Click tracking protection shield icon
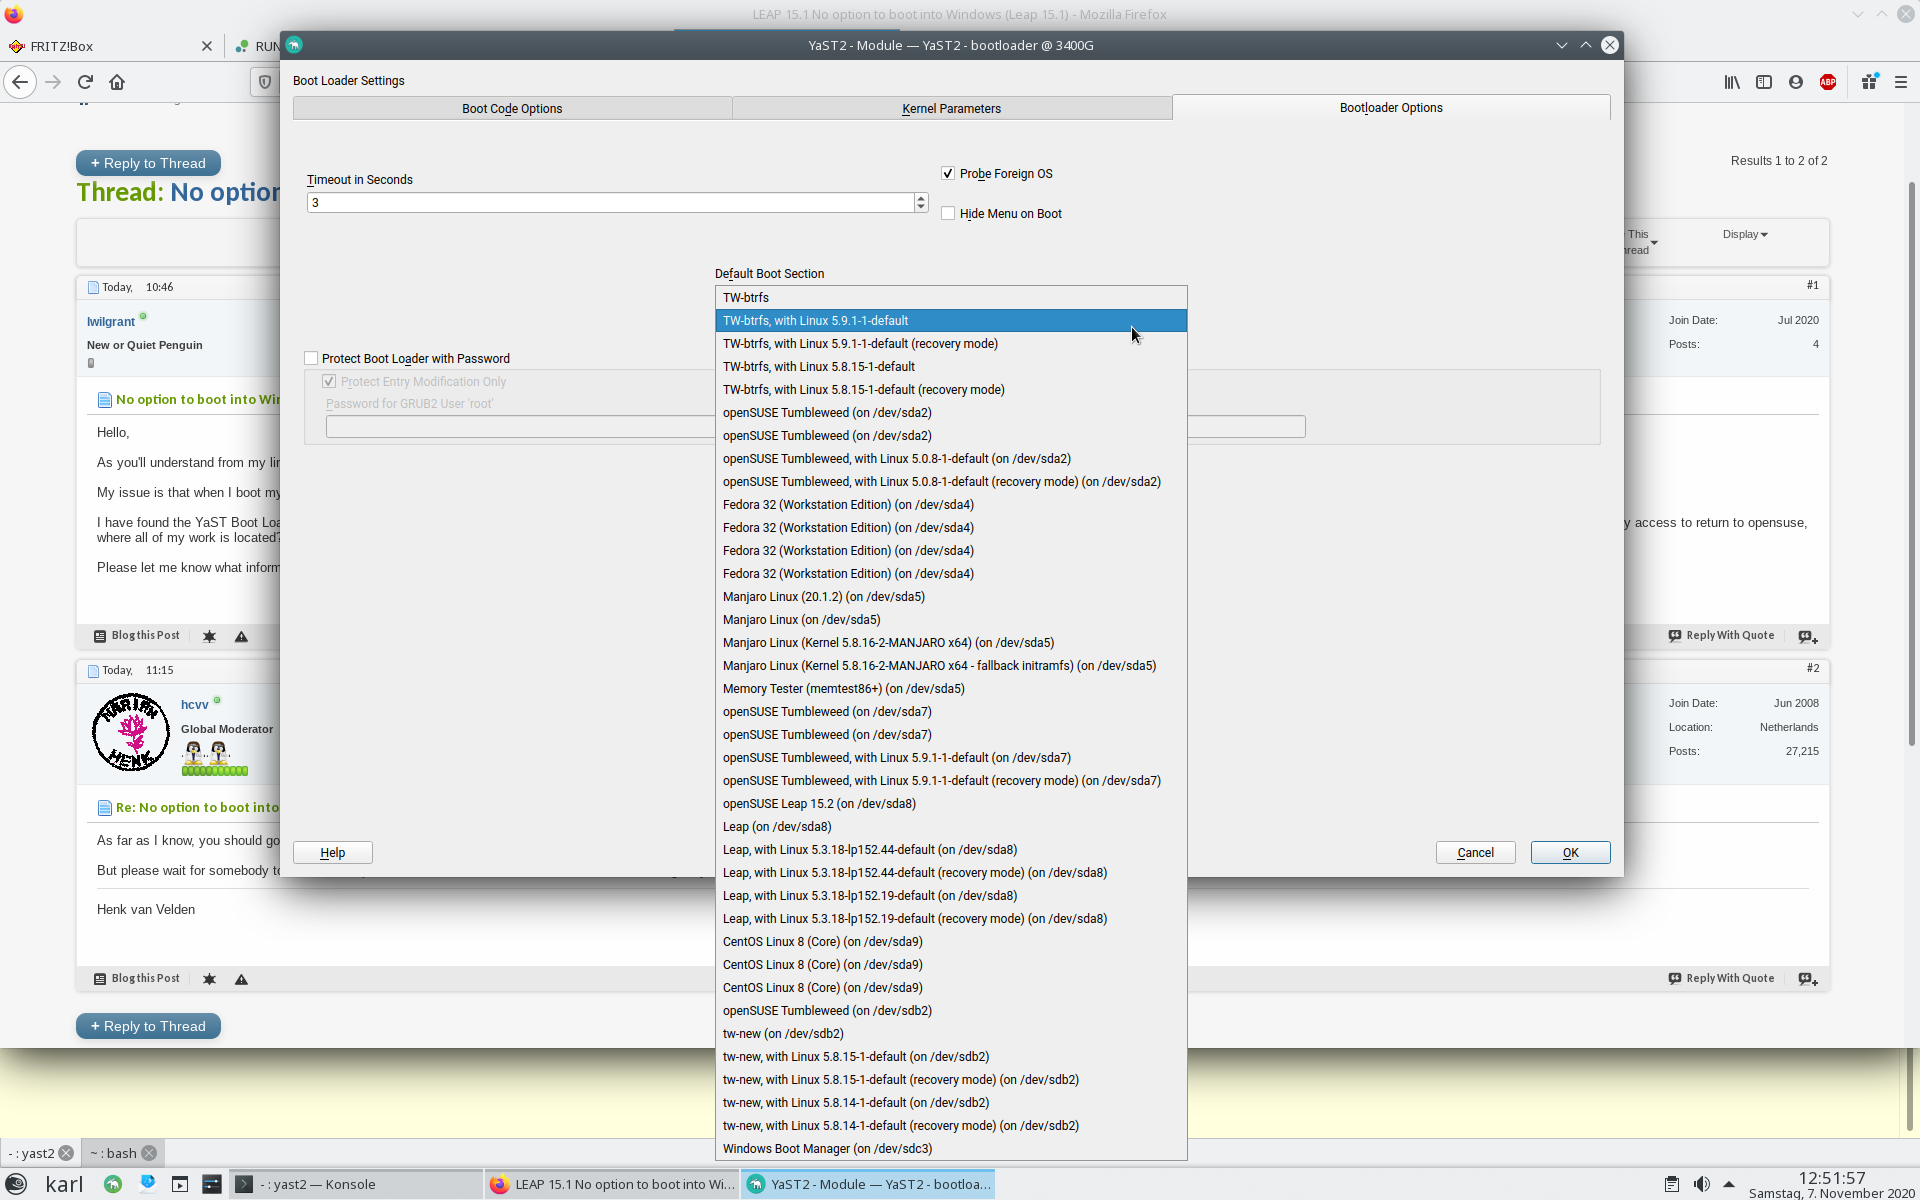The height and width of the screenshot is (1200, 1920). 265,82
